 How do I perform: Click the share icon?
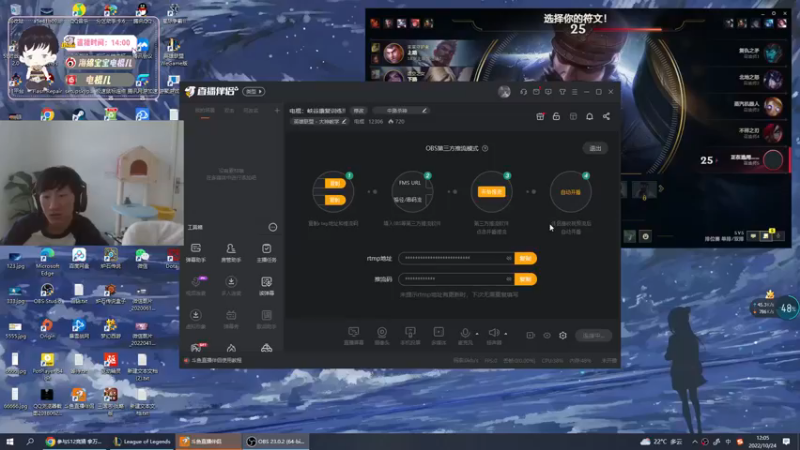606,116
